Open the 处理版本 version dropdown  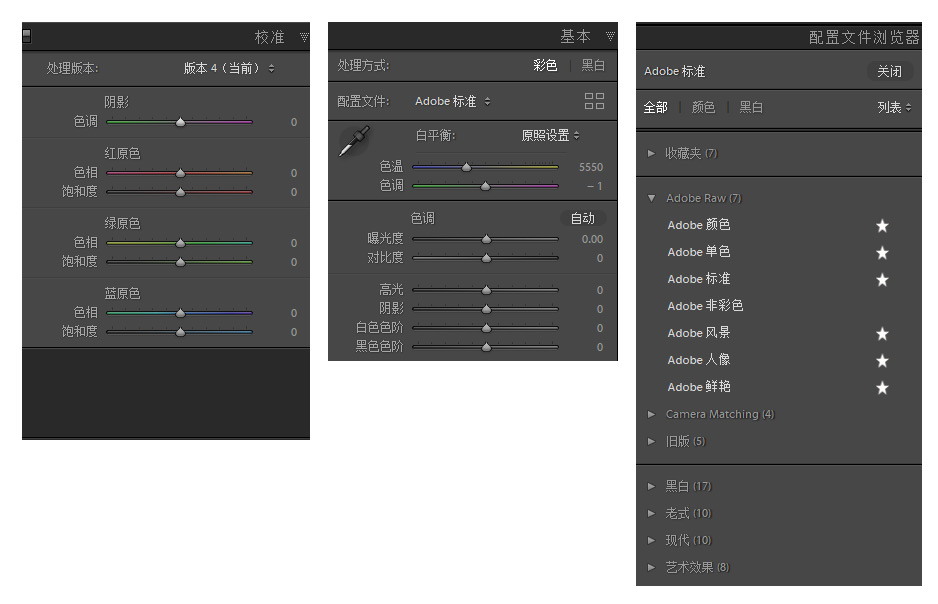(x=229, y=68)
